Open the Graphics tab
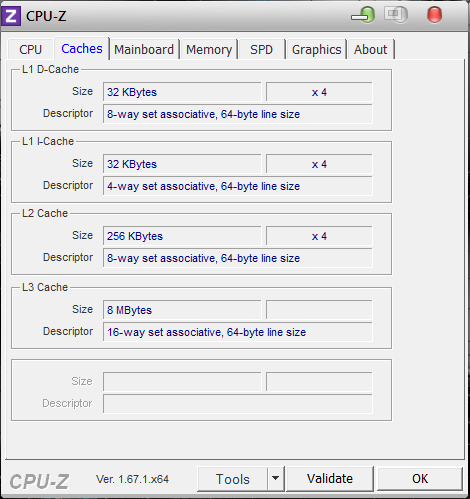 click(316, 49)
